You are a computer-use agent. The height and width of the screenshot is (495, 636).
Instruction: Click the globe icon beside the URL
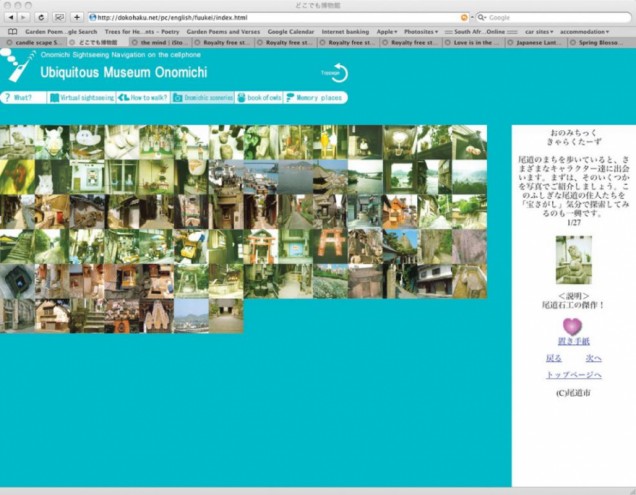coord(92,17)
